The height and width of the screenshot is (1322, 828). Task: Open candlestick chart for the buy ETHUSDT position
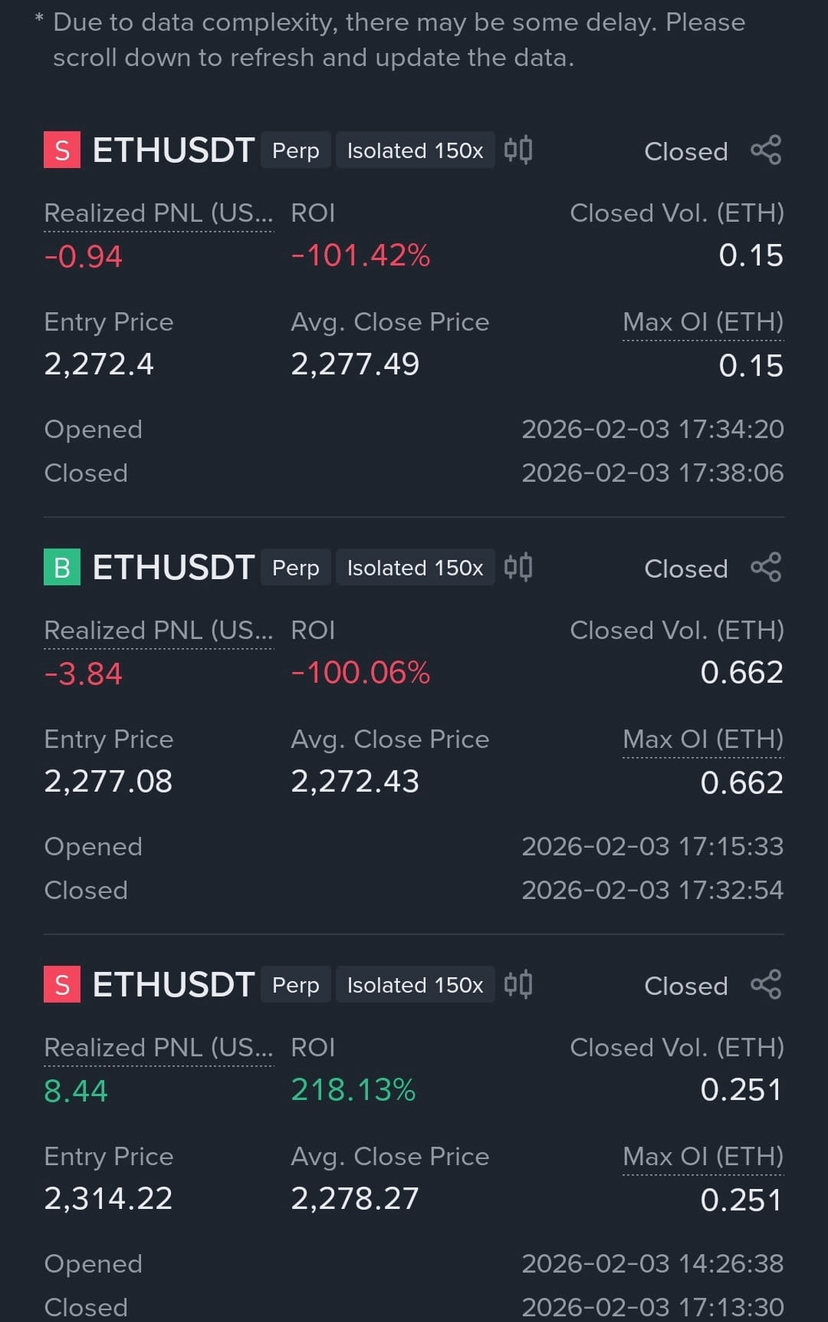[518, 567]
